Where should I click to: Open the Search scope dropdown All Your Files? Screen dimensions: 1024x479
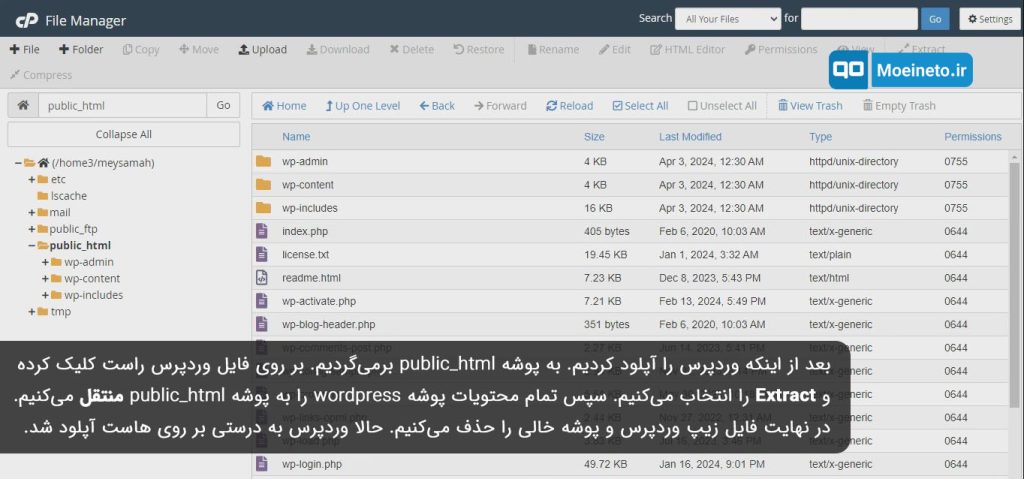(728, 19)
